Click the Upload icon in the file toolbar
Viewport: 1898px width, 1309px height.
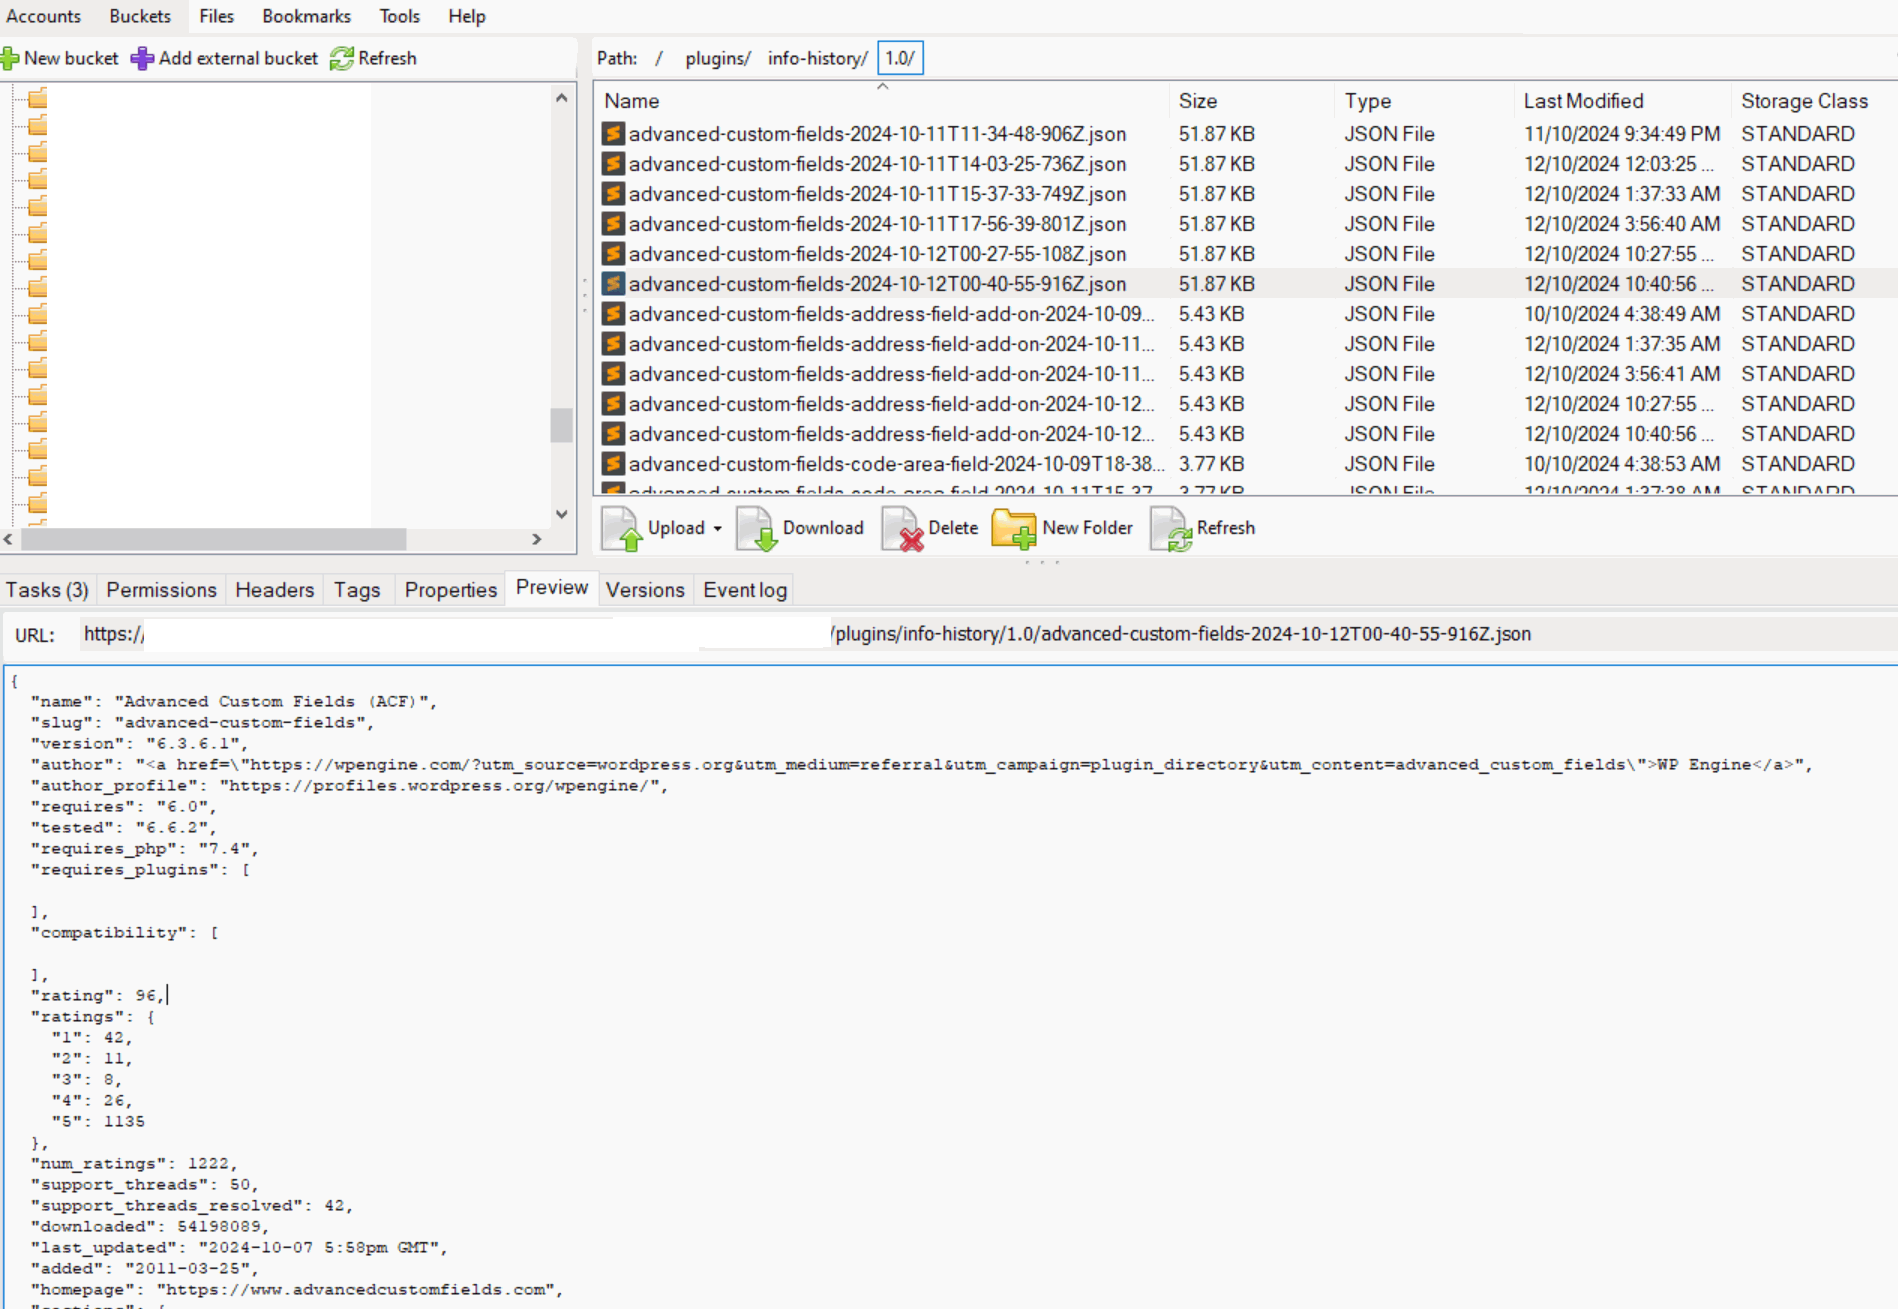point(622,528)
